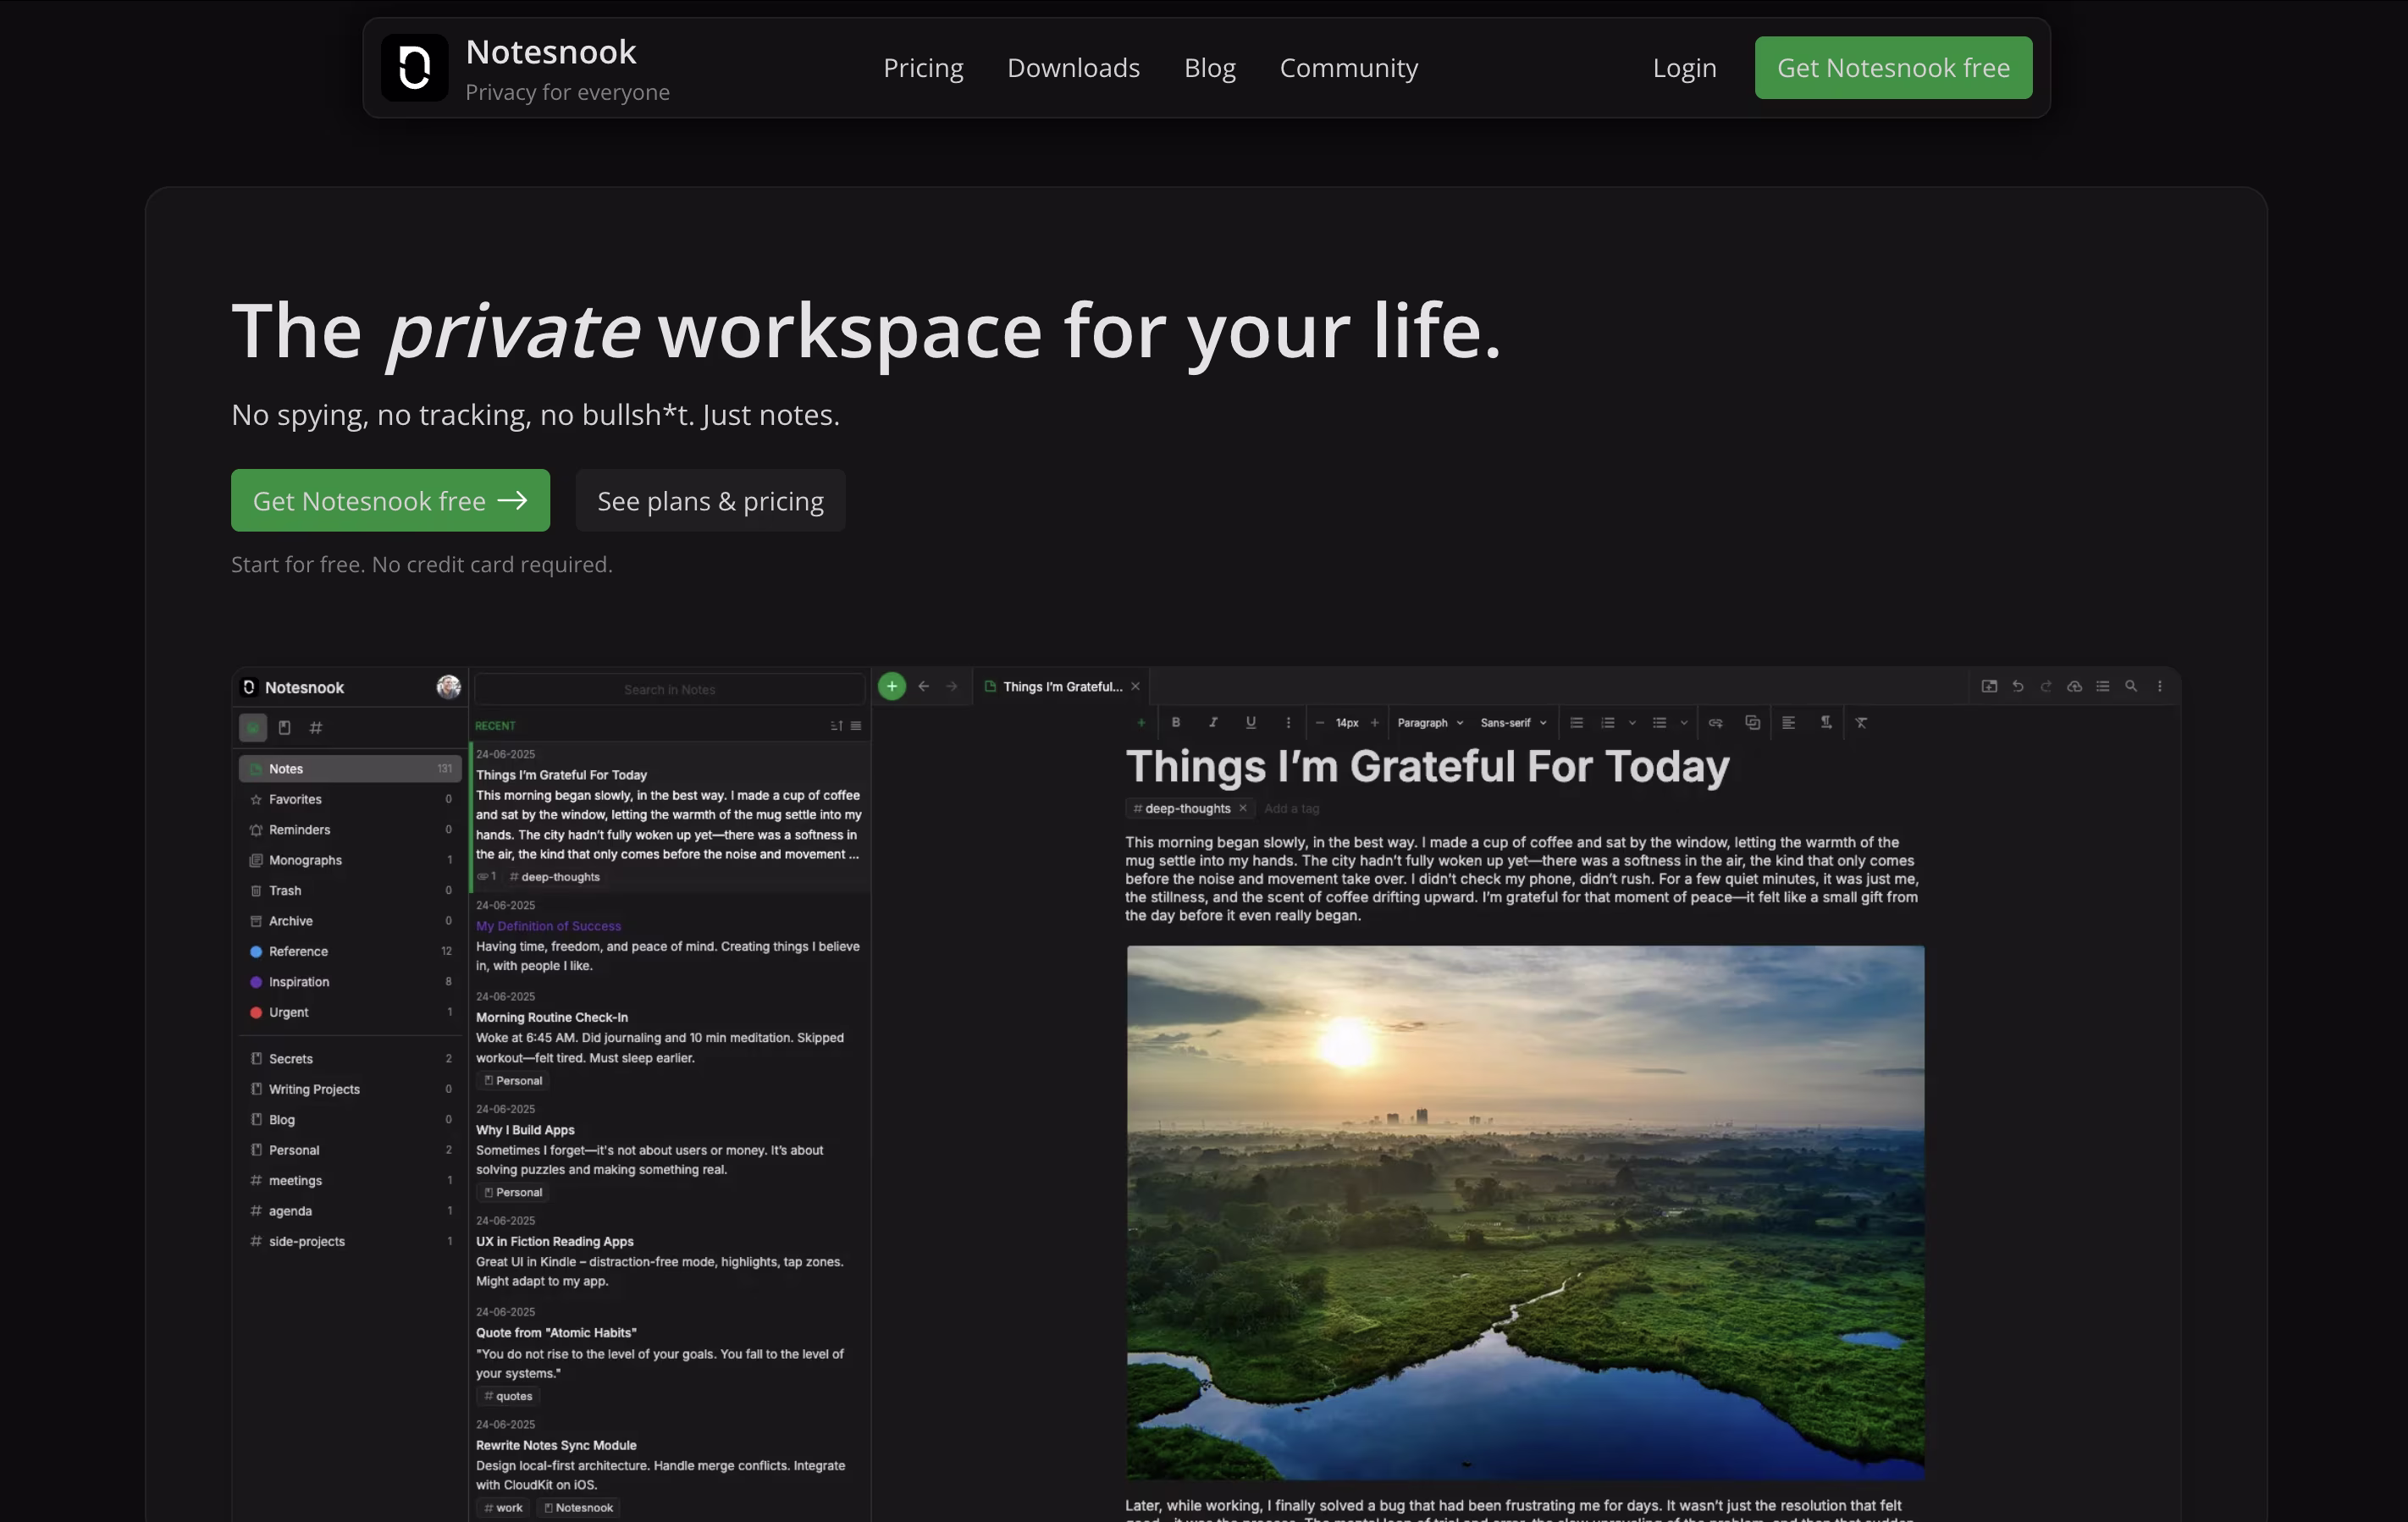Screen dimensions: 2408x1522
Task: Visit the Community page
Action: (1349, 68)
